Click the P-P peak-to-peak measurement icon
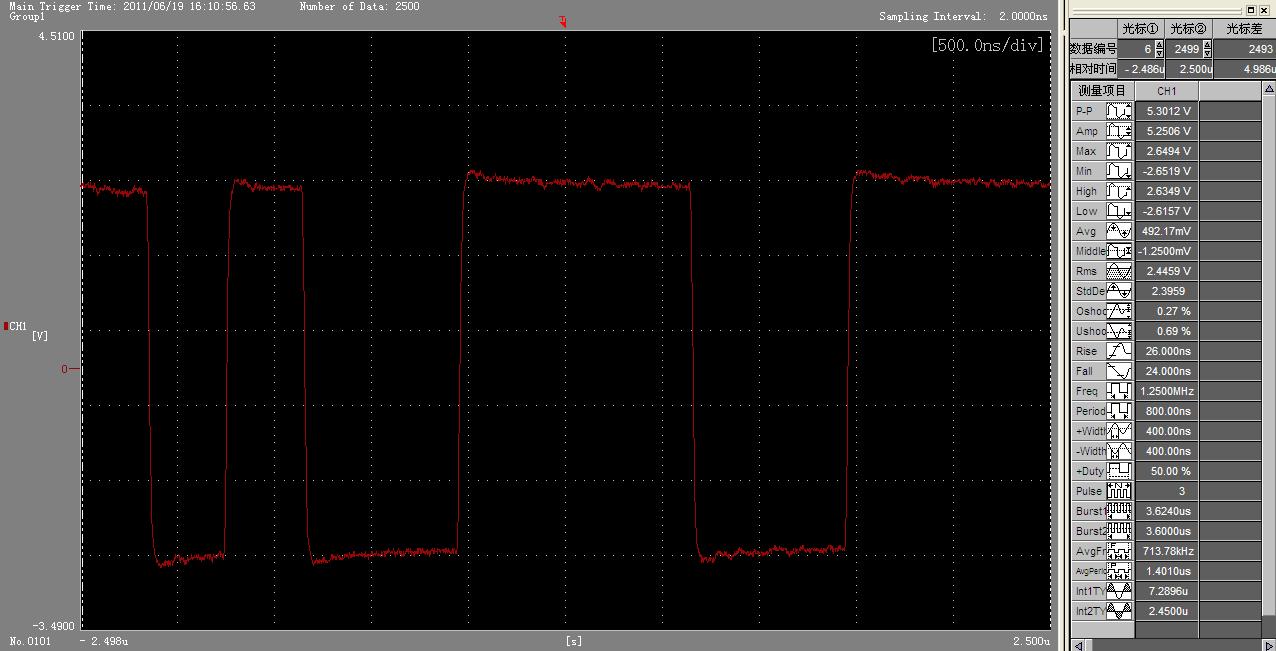 pos(1119,111)
